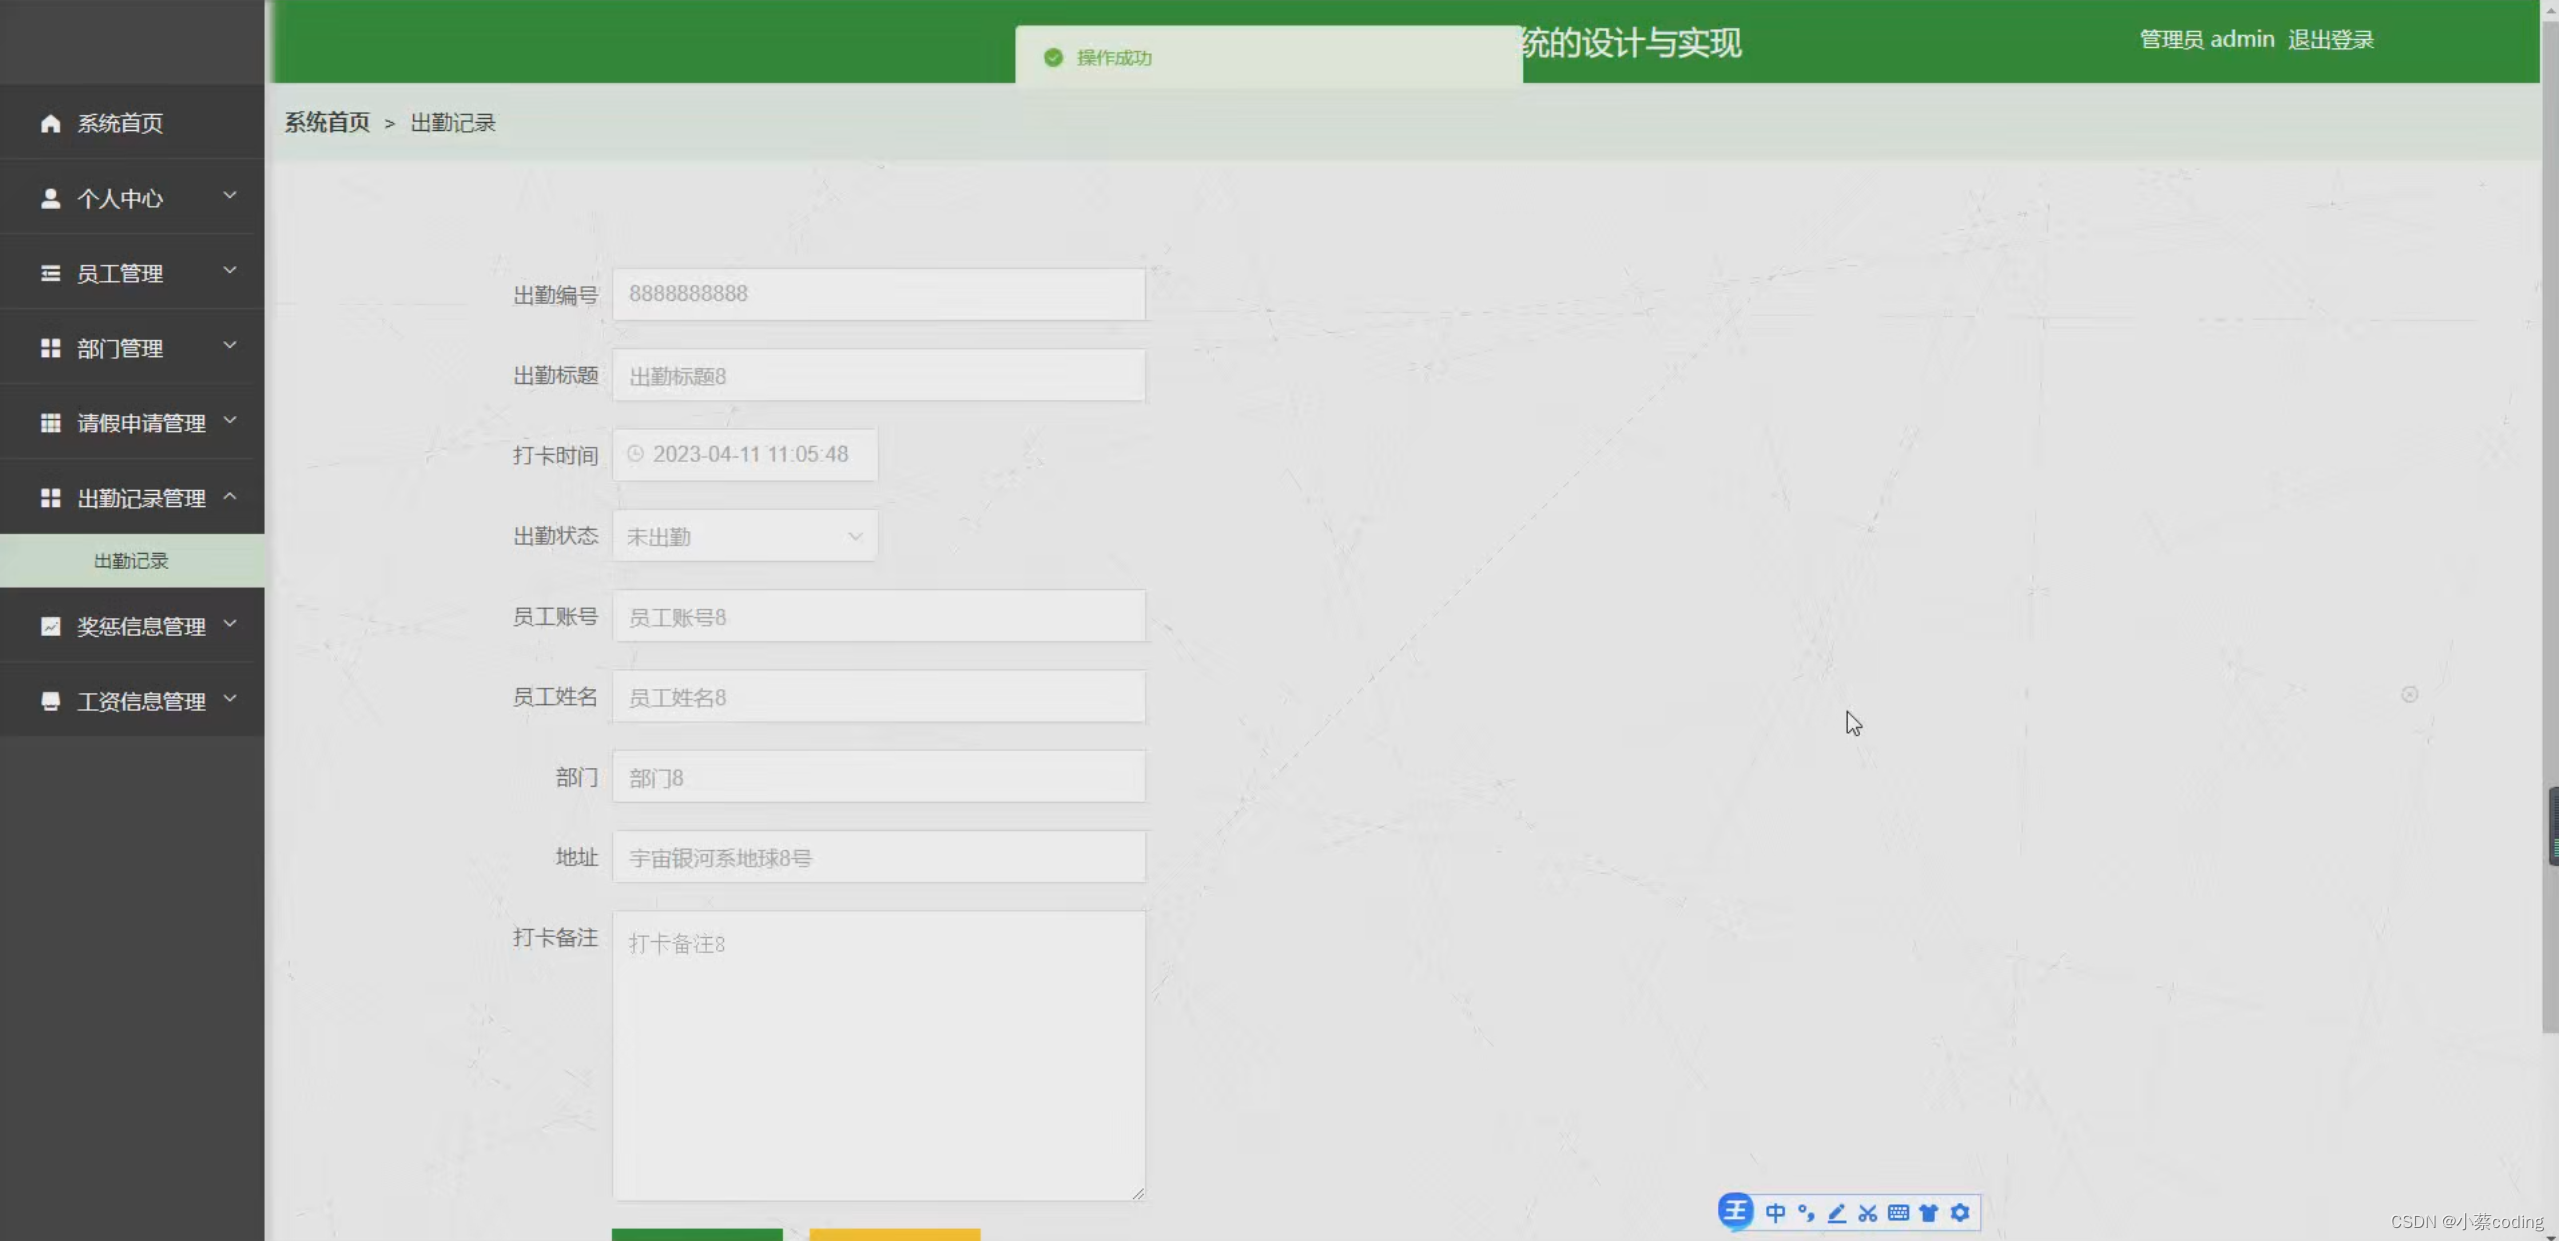Click the 退出登录 logout link
Screen dimensions: 2559x1241
[x=2330, y=40]
